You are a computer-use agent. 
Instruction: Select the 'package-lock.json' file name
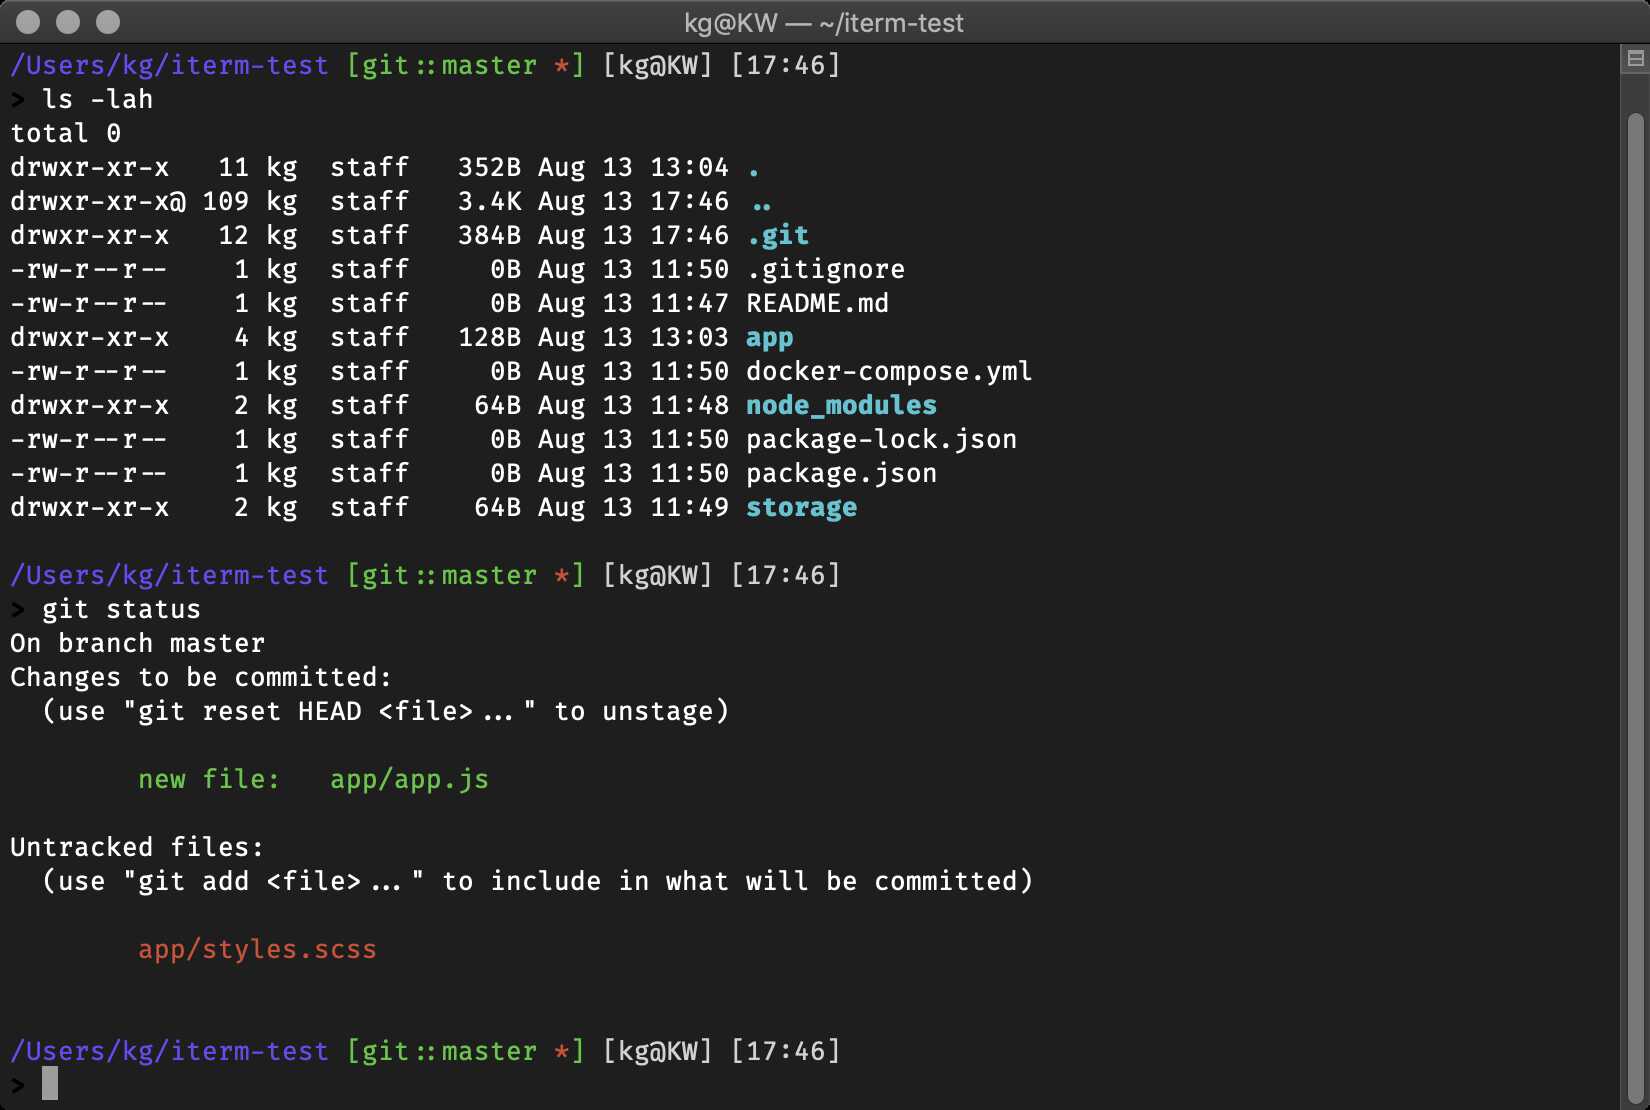click(x=882, y=439)
